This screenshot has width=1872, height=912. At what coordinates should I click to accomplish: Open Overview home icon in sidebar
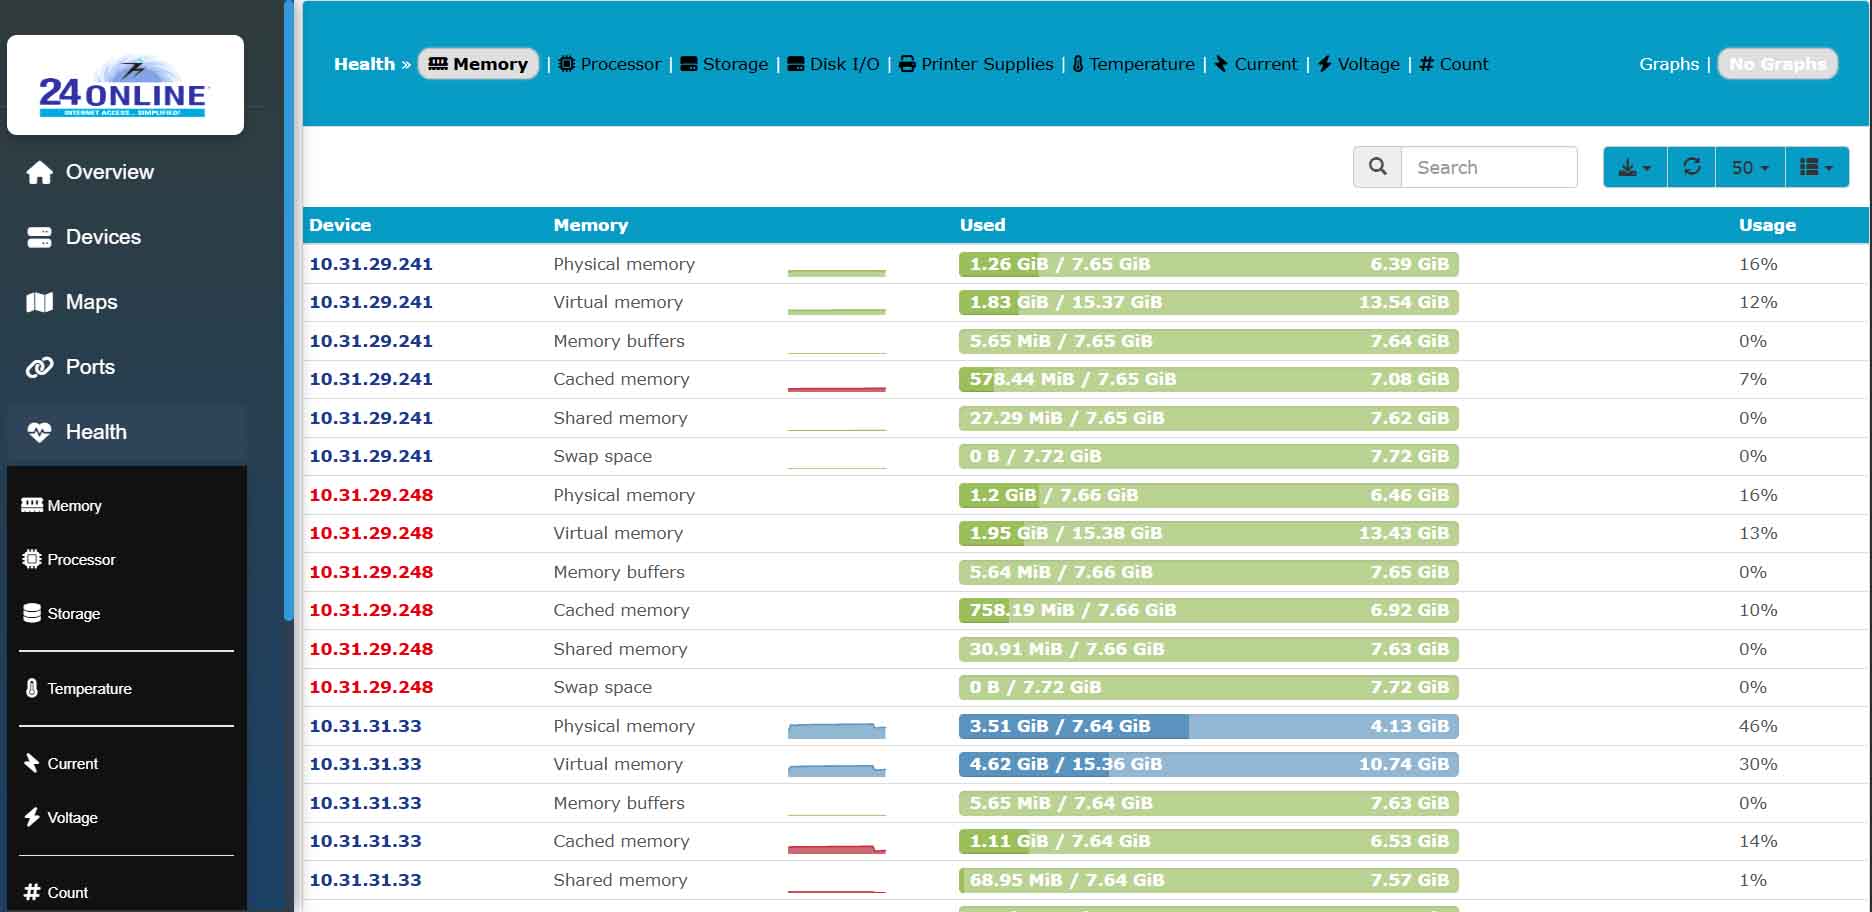coord(39,172)
